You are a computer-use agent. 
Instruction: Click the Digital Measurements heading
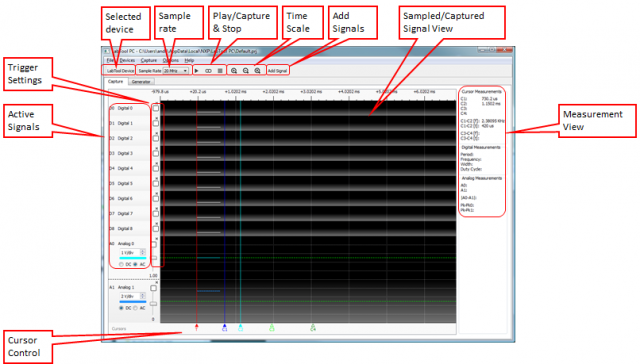(481, 147)
